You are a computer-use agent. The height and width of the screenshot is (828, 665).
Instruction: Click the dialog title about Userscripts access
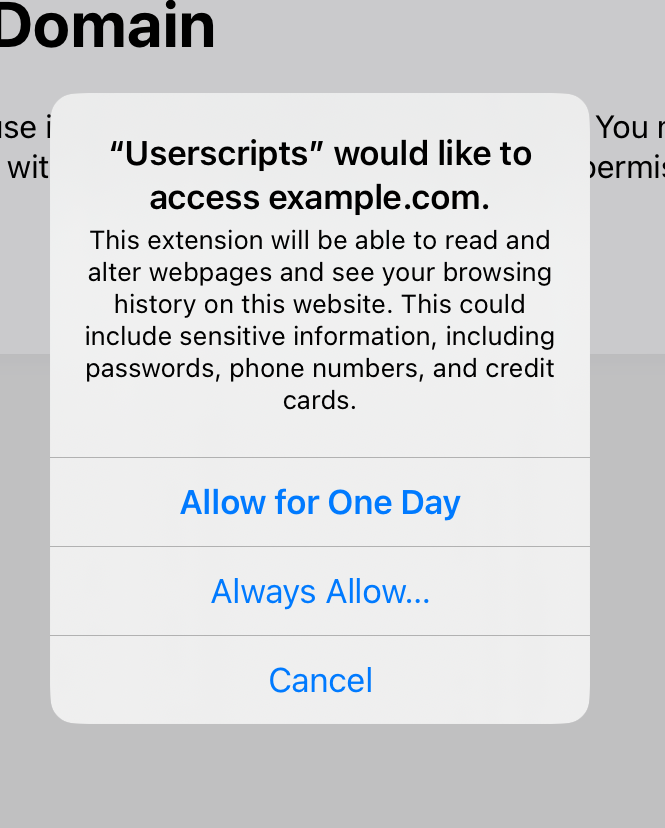pyautogui.click(x=320, y=175)
